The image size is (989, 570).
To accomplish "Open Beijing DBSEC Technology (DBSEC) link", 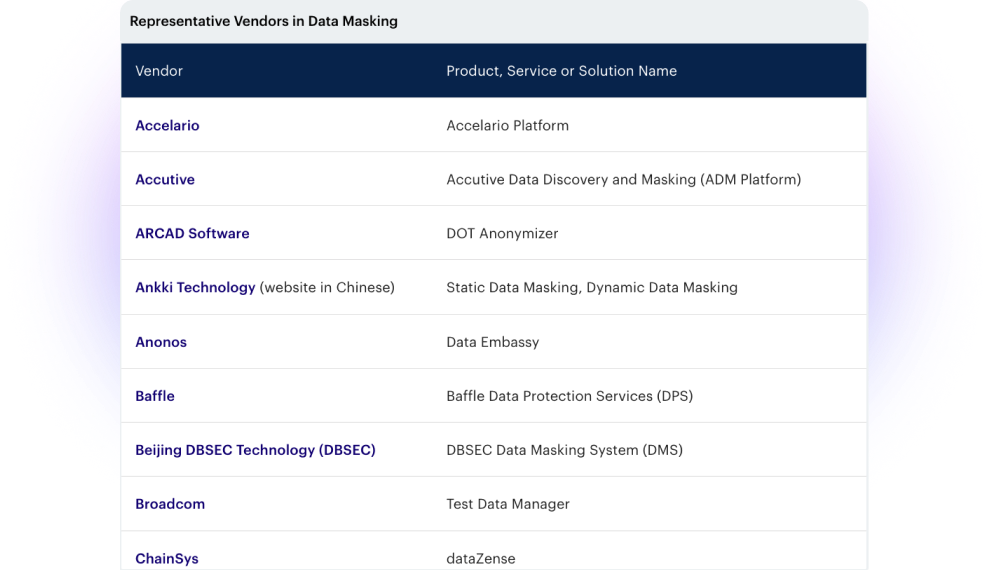I will tap(255, 450).
